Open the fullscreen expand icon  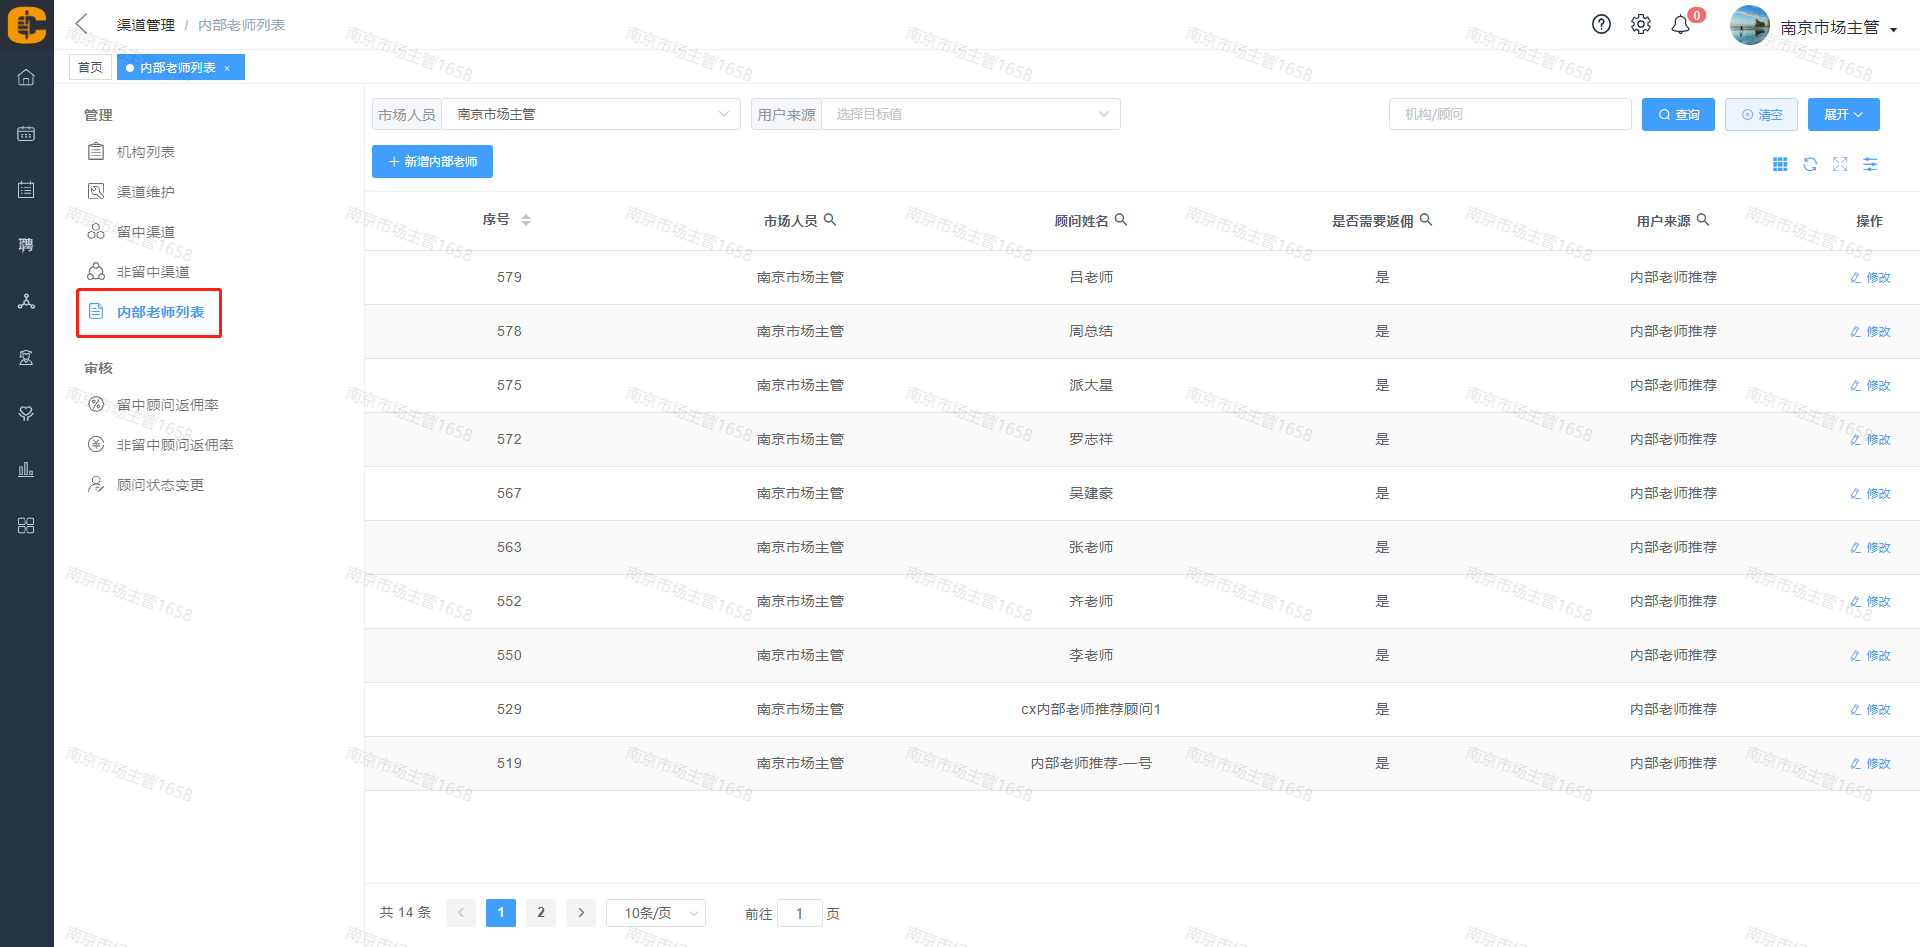click(x=1839, y=164)
